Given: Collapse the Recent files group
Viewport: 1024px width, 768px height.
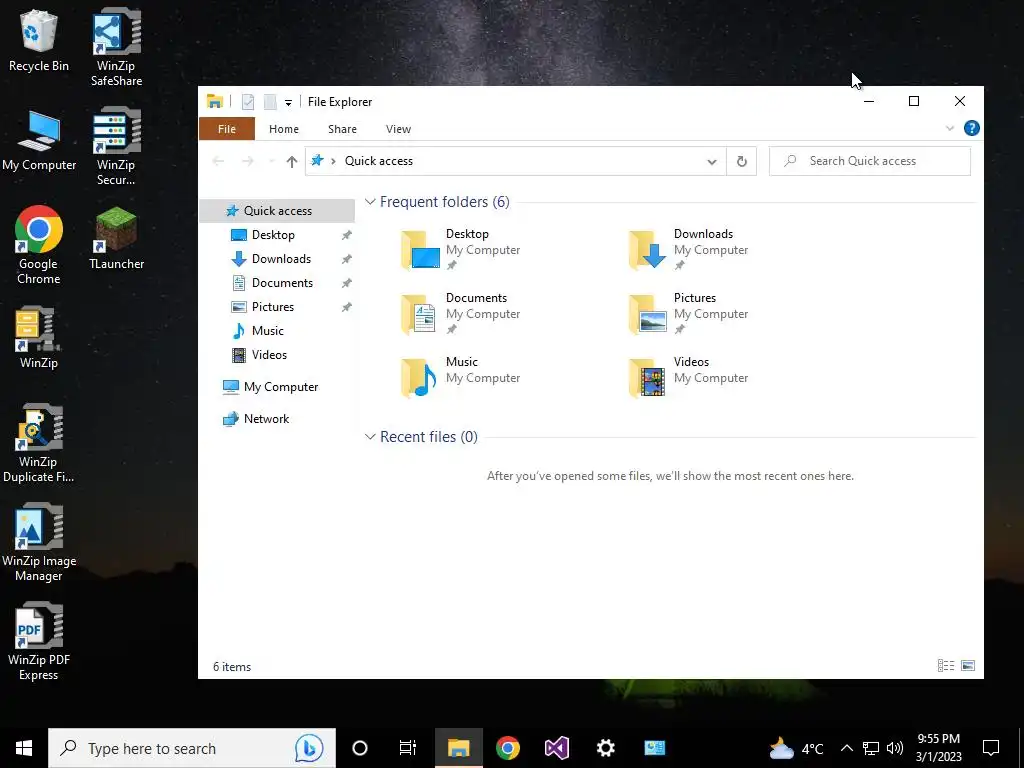Looking at the screenshot, I should [370, 436].
